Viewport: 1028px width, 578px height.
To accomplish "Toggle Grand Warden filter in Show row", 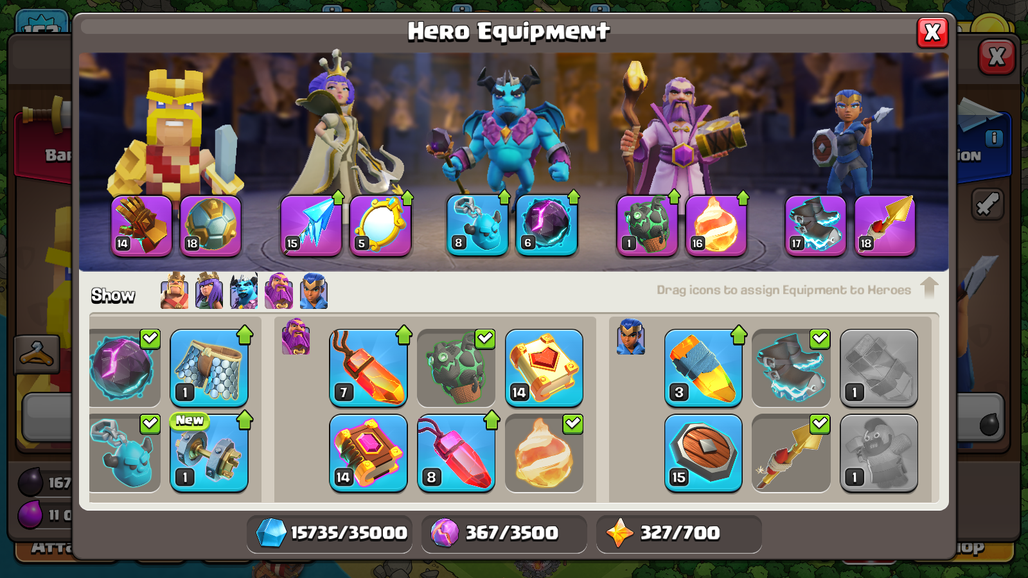I will click(279, 291).
